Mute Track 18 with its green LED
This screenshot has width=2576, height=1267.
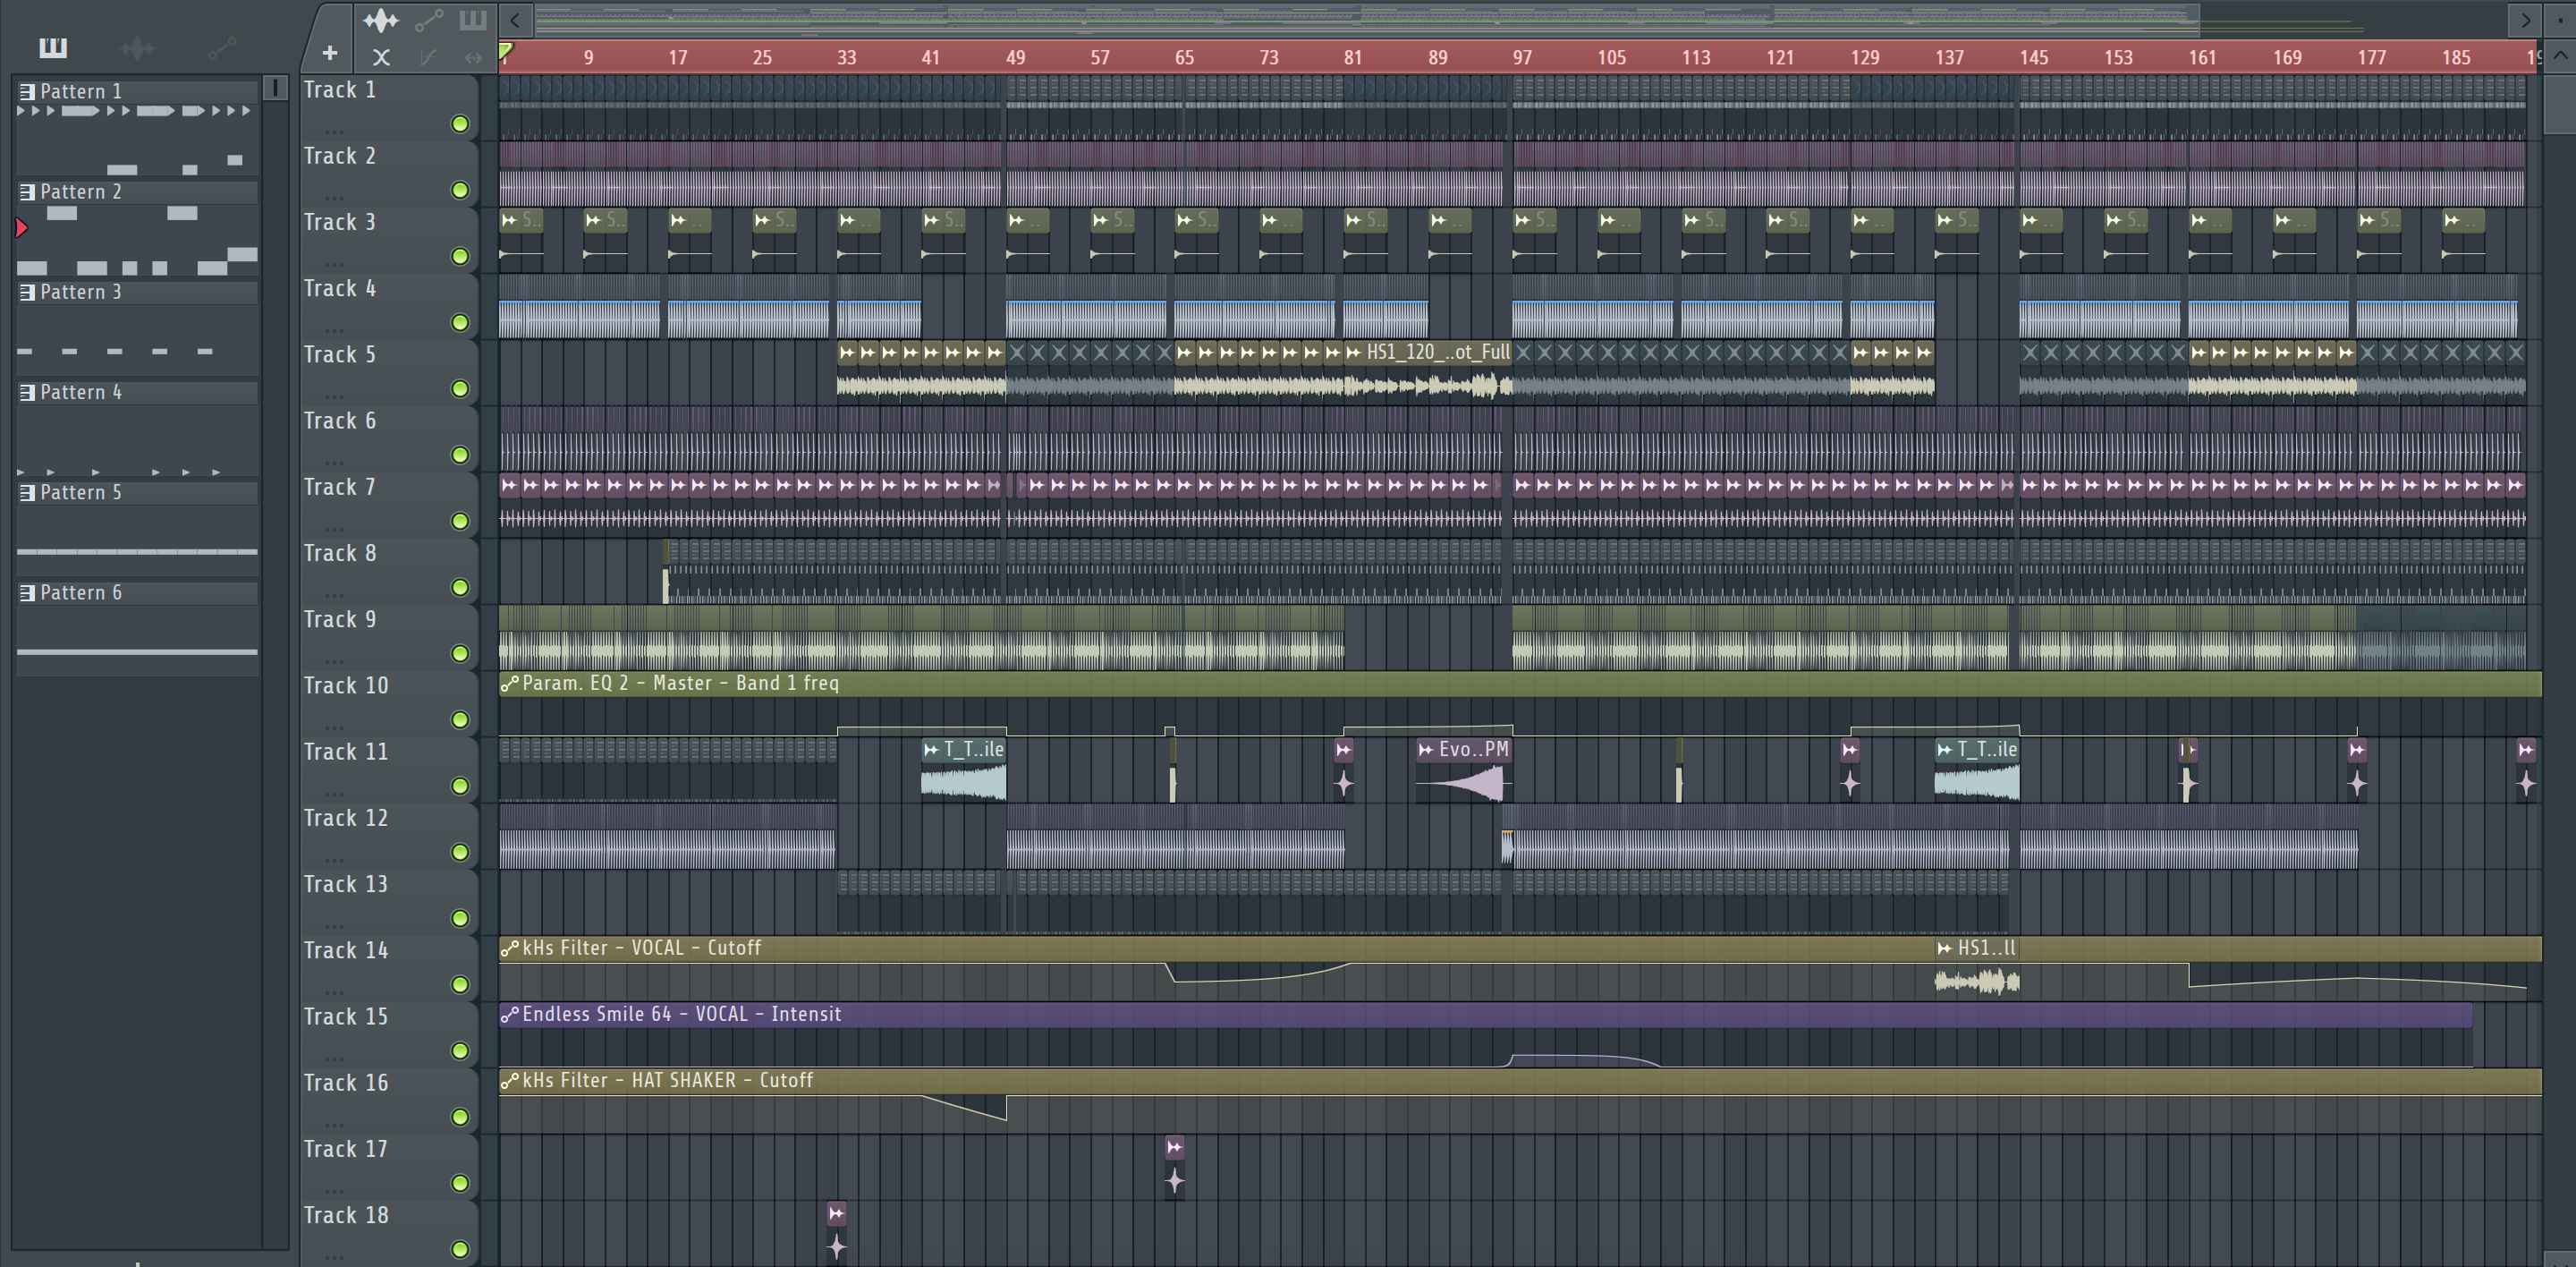click(460, 1249)
